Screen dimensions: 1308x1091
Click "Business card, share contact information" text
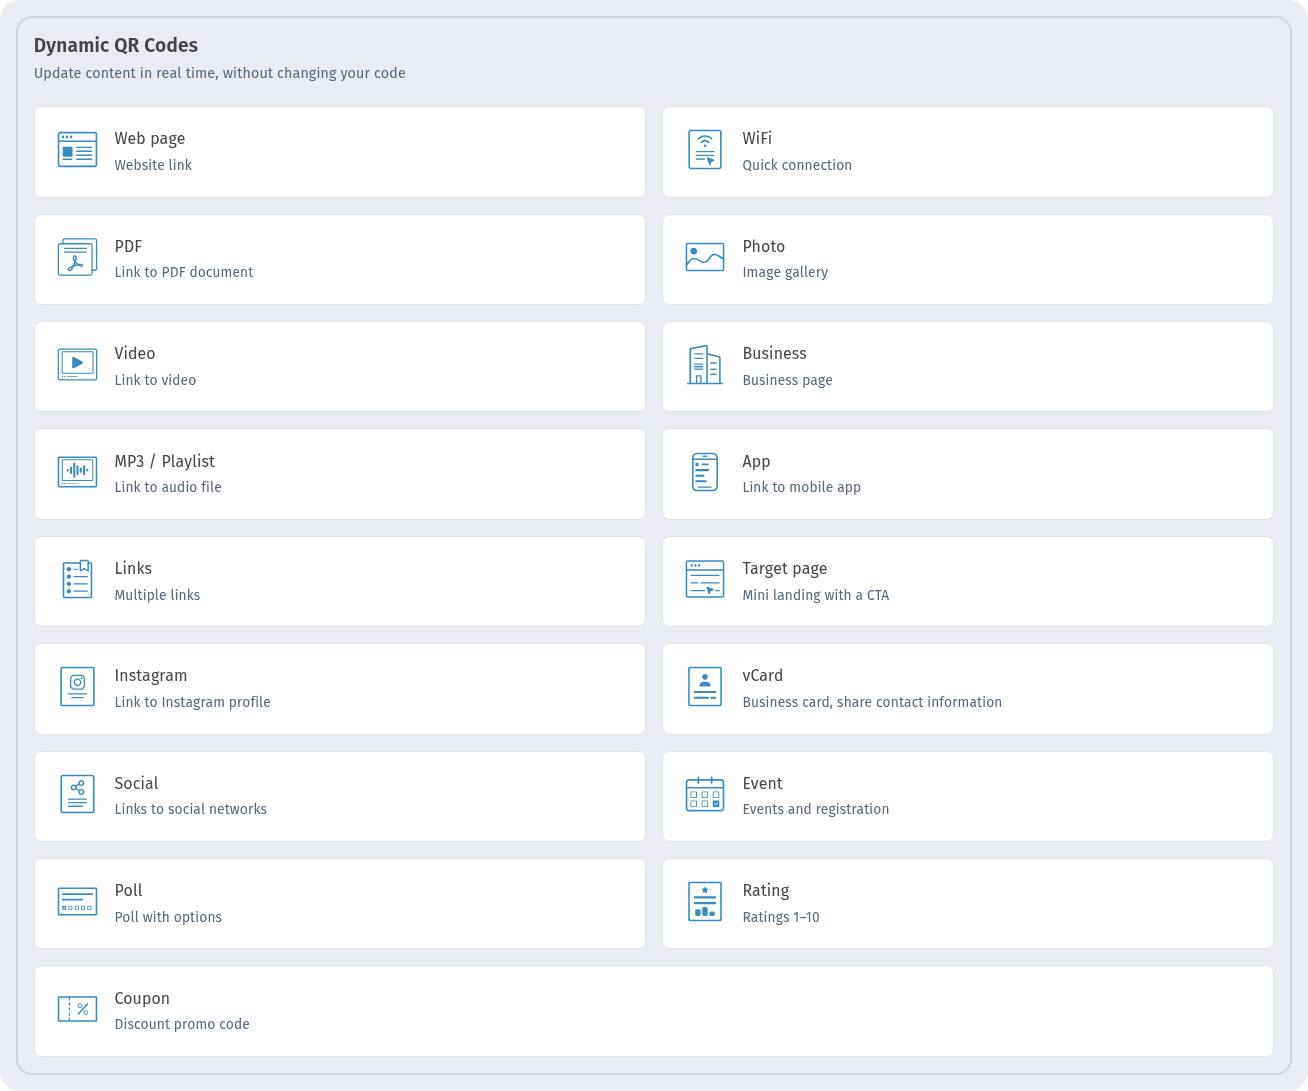click(x=872, y=702)
